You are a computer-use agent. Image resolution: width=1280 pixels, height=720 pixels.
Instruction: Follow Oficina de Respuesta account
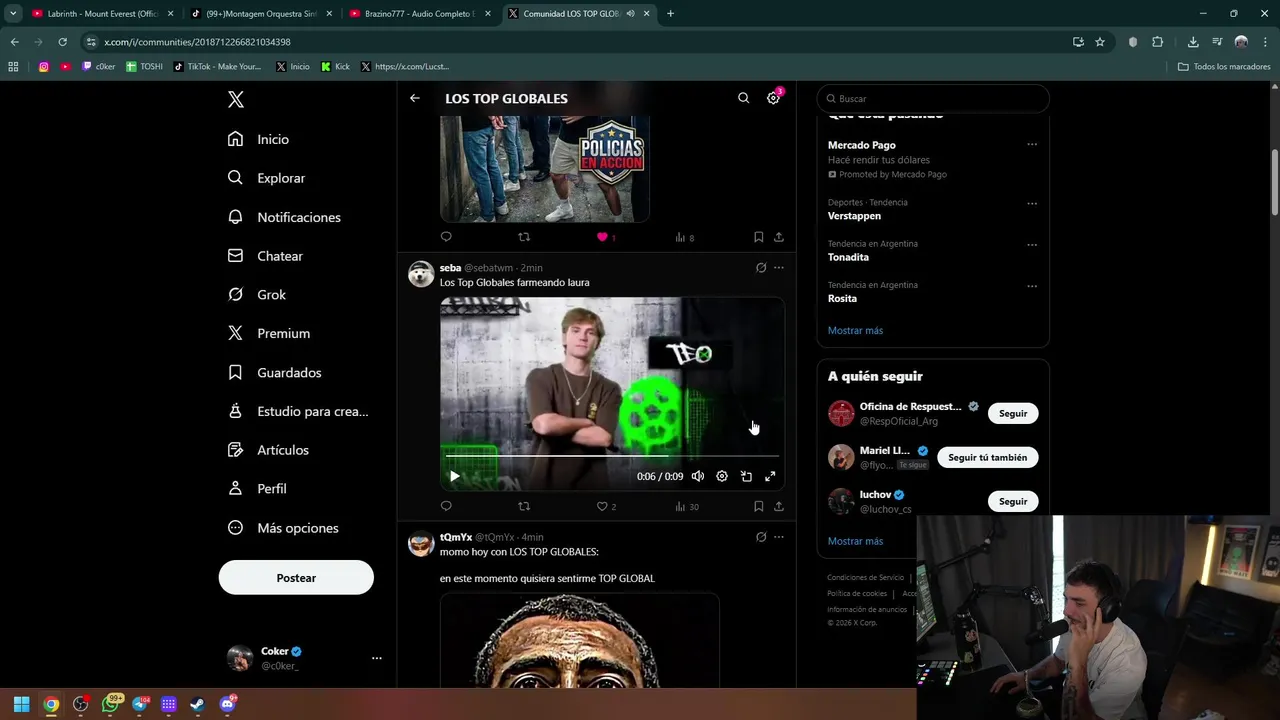(x=1013, y=413)
